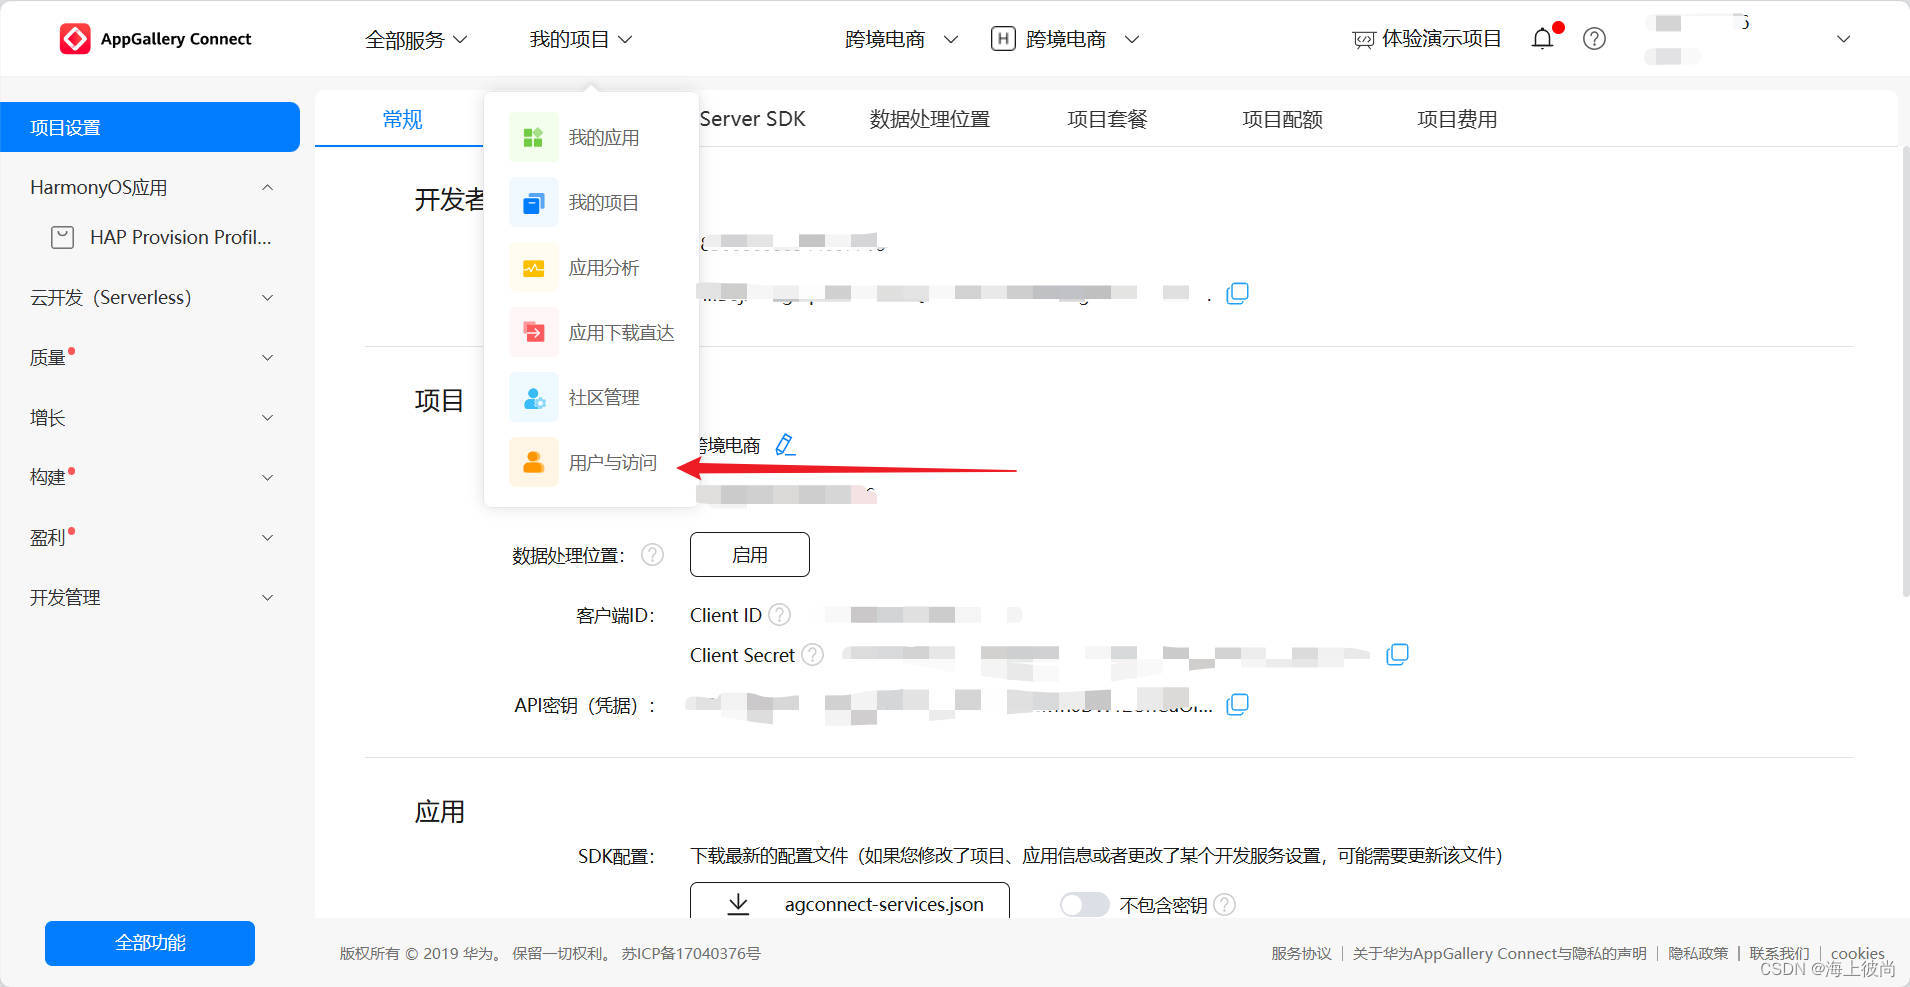
Task: Click the 体验演示项目 link text
Action: 1442,39
